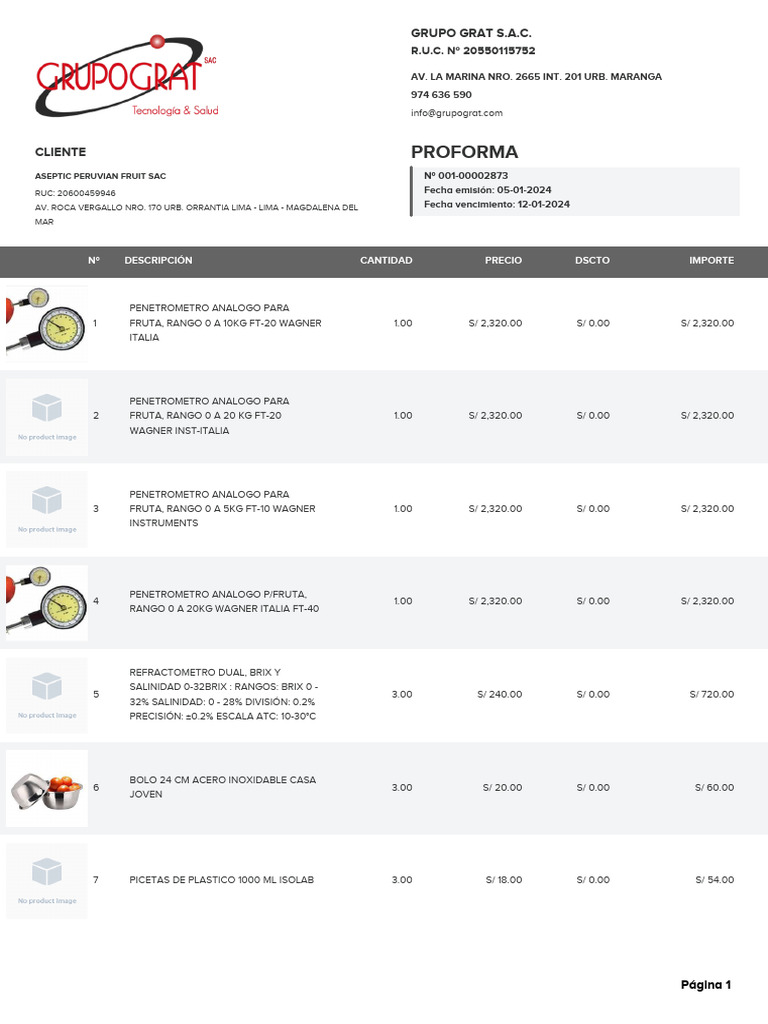The height and width of the screenshot is (1024, 768).
Task: Click the CANTIDAD column header
Action: pos(386,260)
